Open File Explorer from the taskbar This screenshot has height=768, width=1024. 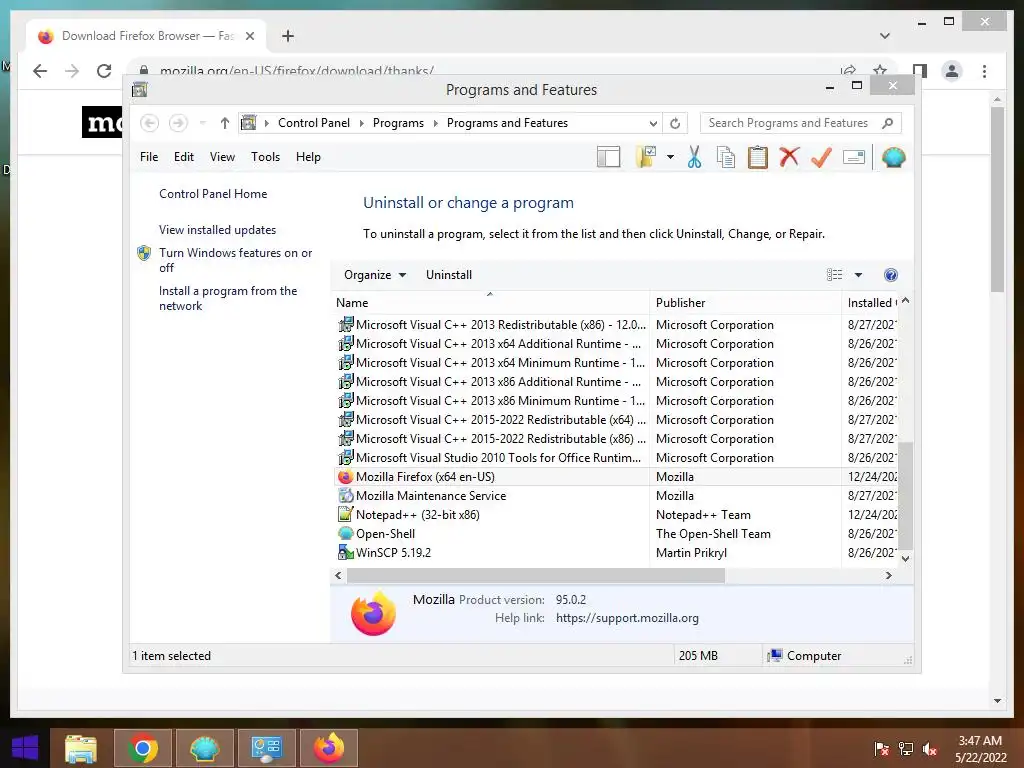click(81, 748)
